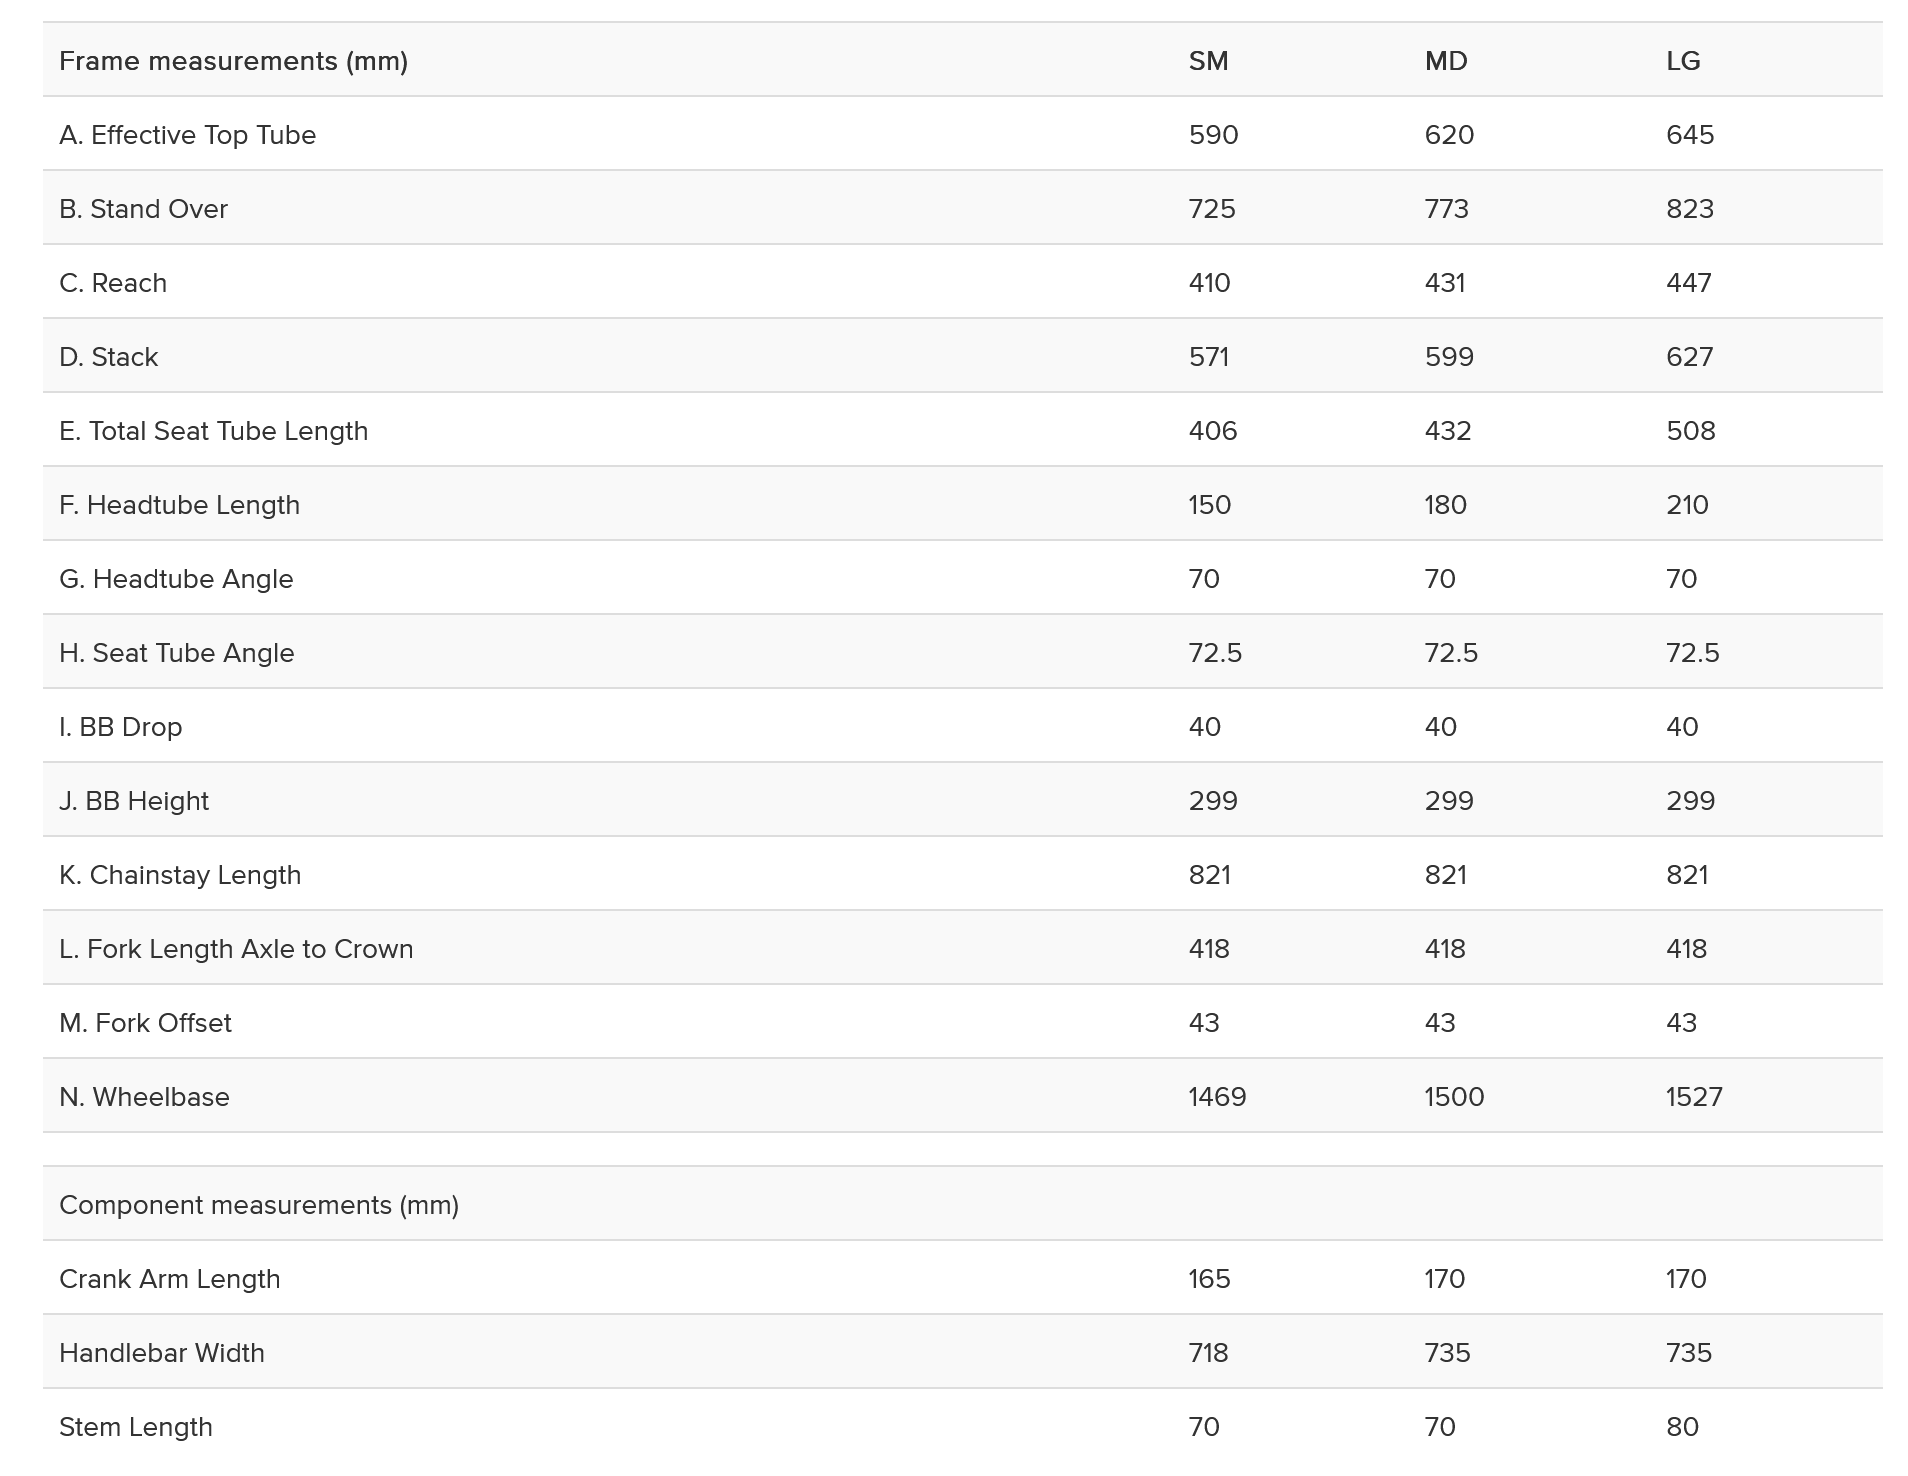The image size is (1908, 1476).
Task: Select the G. Headtube Angle label
Action: pyautogui.click(x=176, y=579)
